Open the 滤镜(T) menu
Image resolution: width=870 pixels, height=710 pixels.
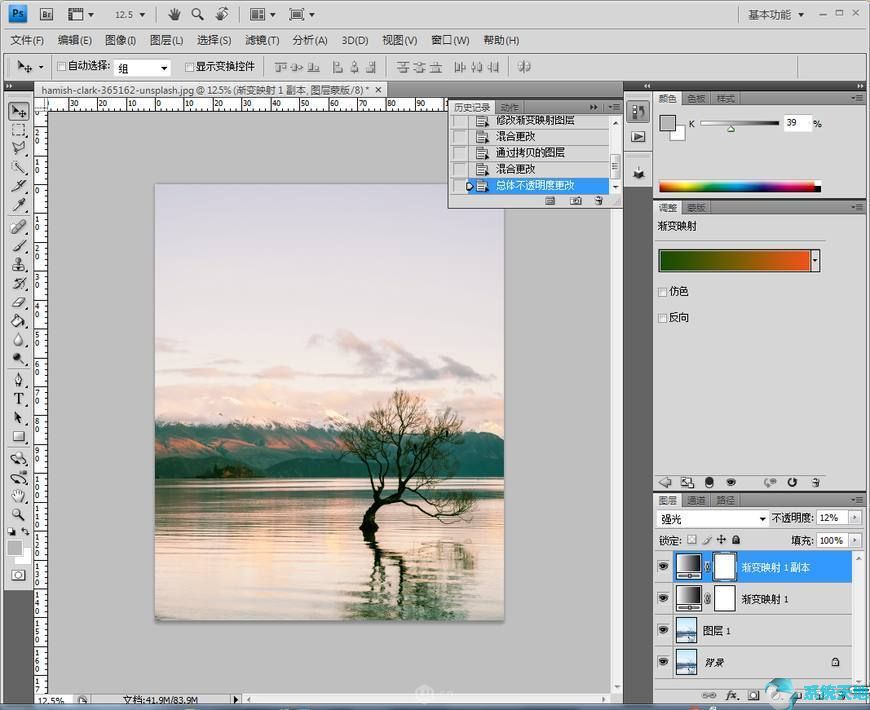262,40
